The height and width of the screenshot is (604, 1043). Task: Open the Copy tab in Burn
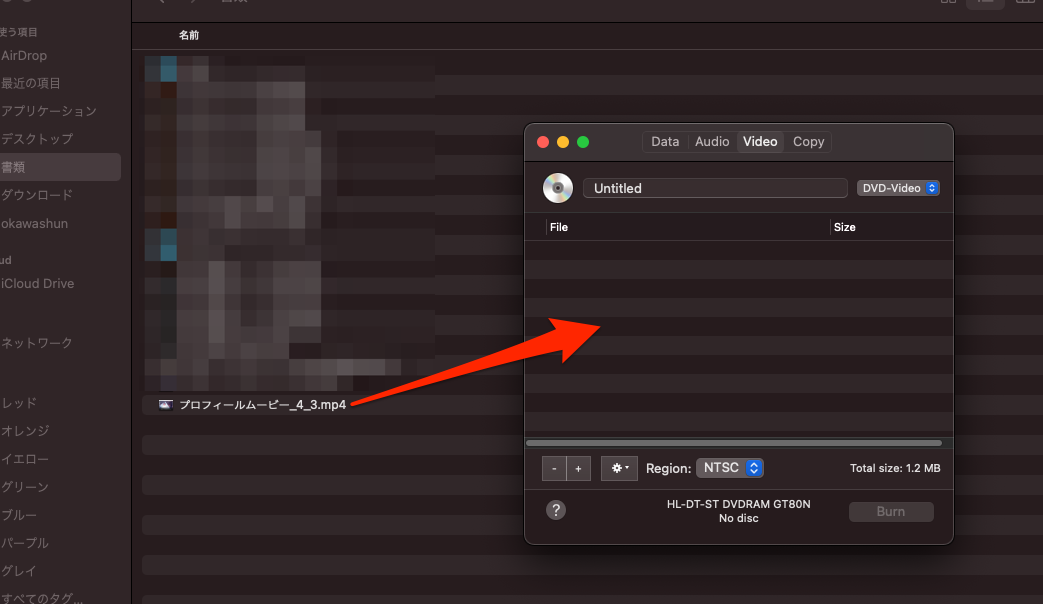pos(808,142)
